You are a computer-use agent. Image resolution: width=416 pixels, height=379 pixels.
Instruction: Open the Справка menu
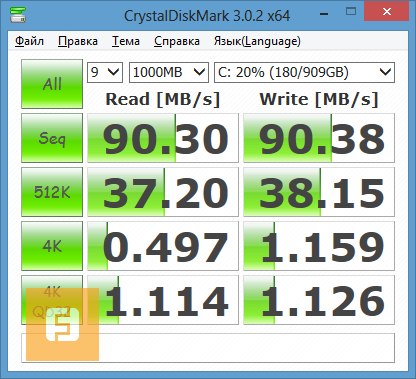(177, 41)
